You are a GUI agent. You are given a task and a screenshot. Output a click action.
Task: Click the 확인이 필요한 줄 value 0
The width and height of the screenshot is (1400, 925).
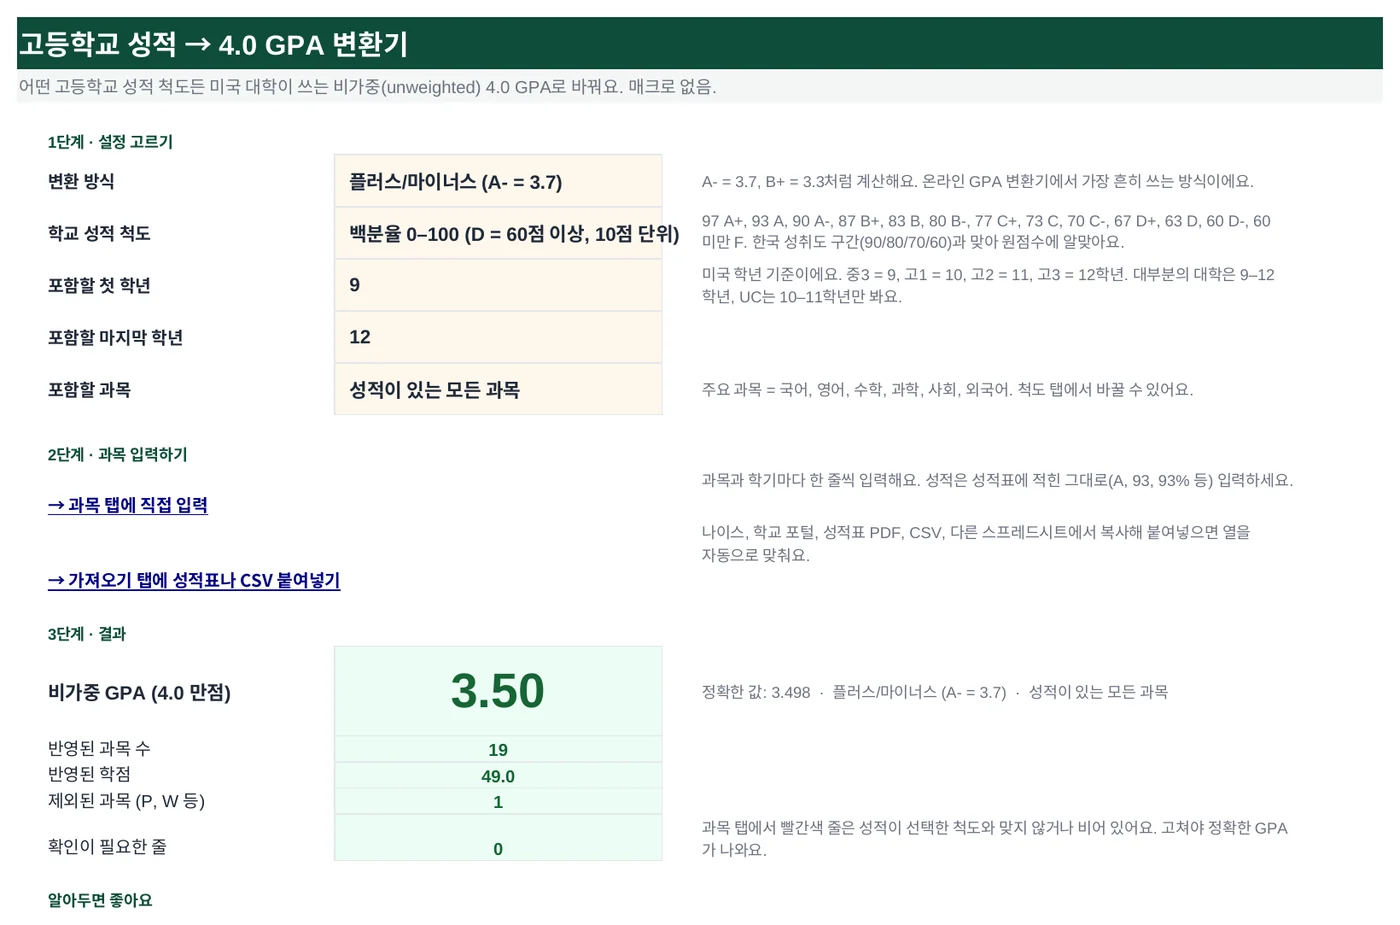point(498,838)
